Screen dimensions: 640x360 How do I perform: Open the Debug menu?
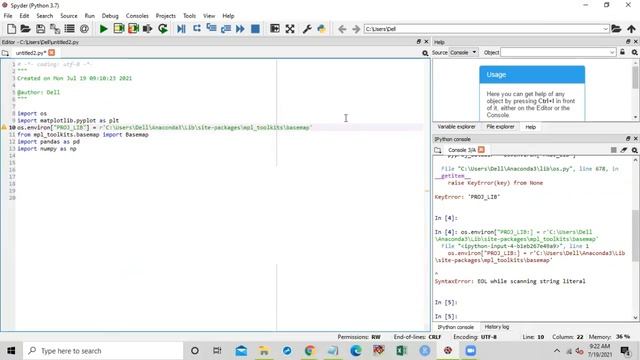(110, 16)
